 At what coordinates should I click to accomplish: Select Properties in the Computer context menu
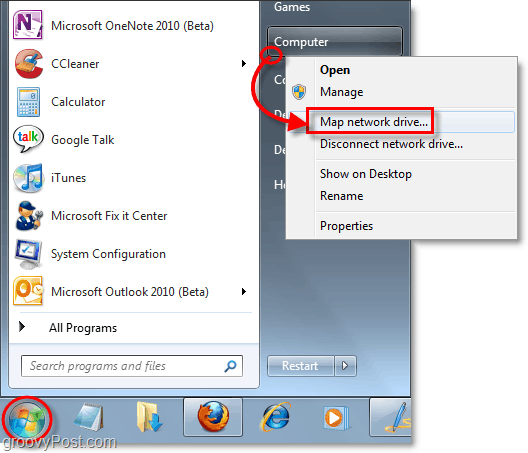pyautogui.click(x=346, y=226)
